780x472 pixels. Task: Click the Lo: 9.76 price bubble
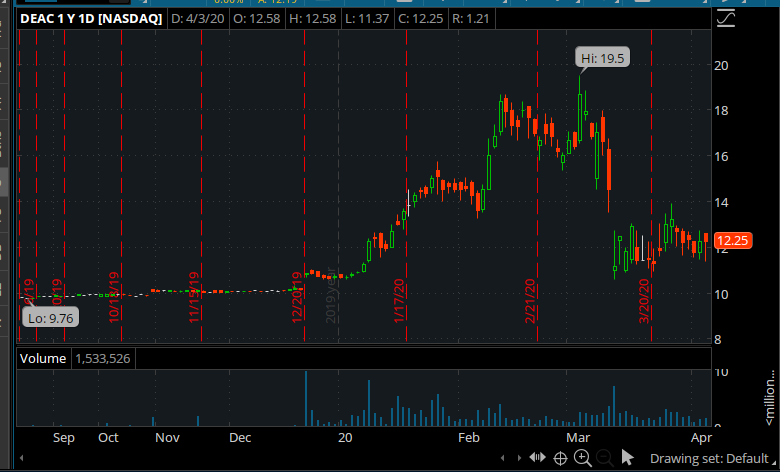[51, 318]
